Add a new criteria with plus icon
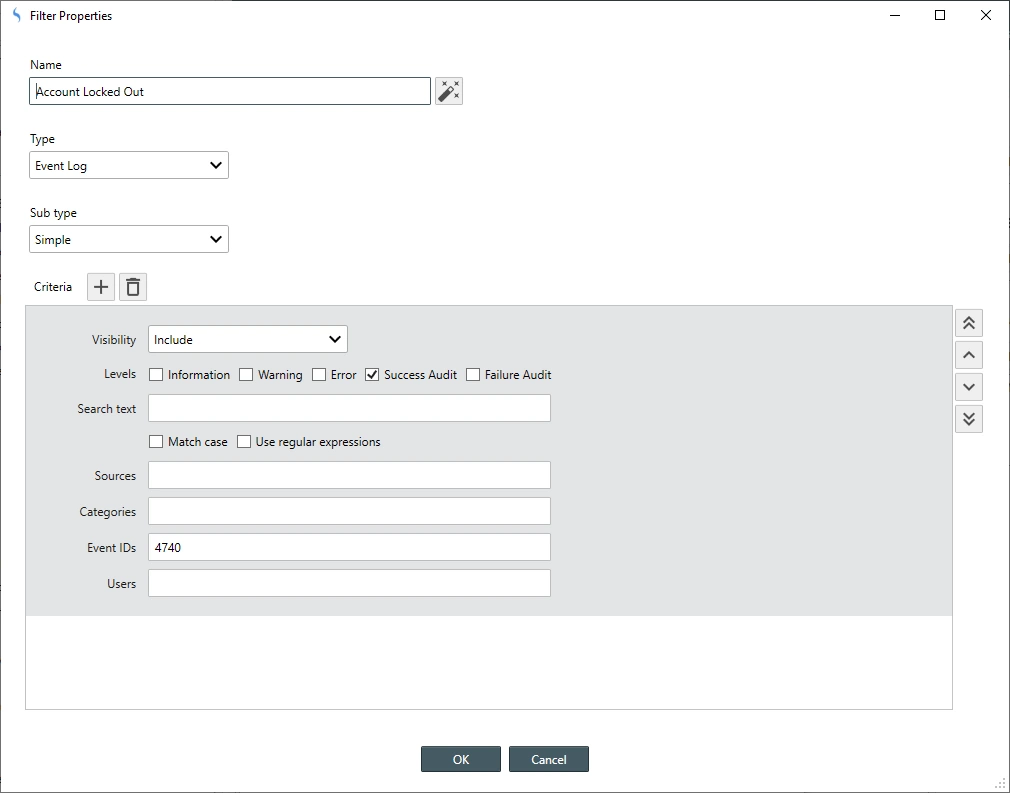Image resolution: width=1010 pixels, height=793 pixels. pos(101,287)
